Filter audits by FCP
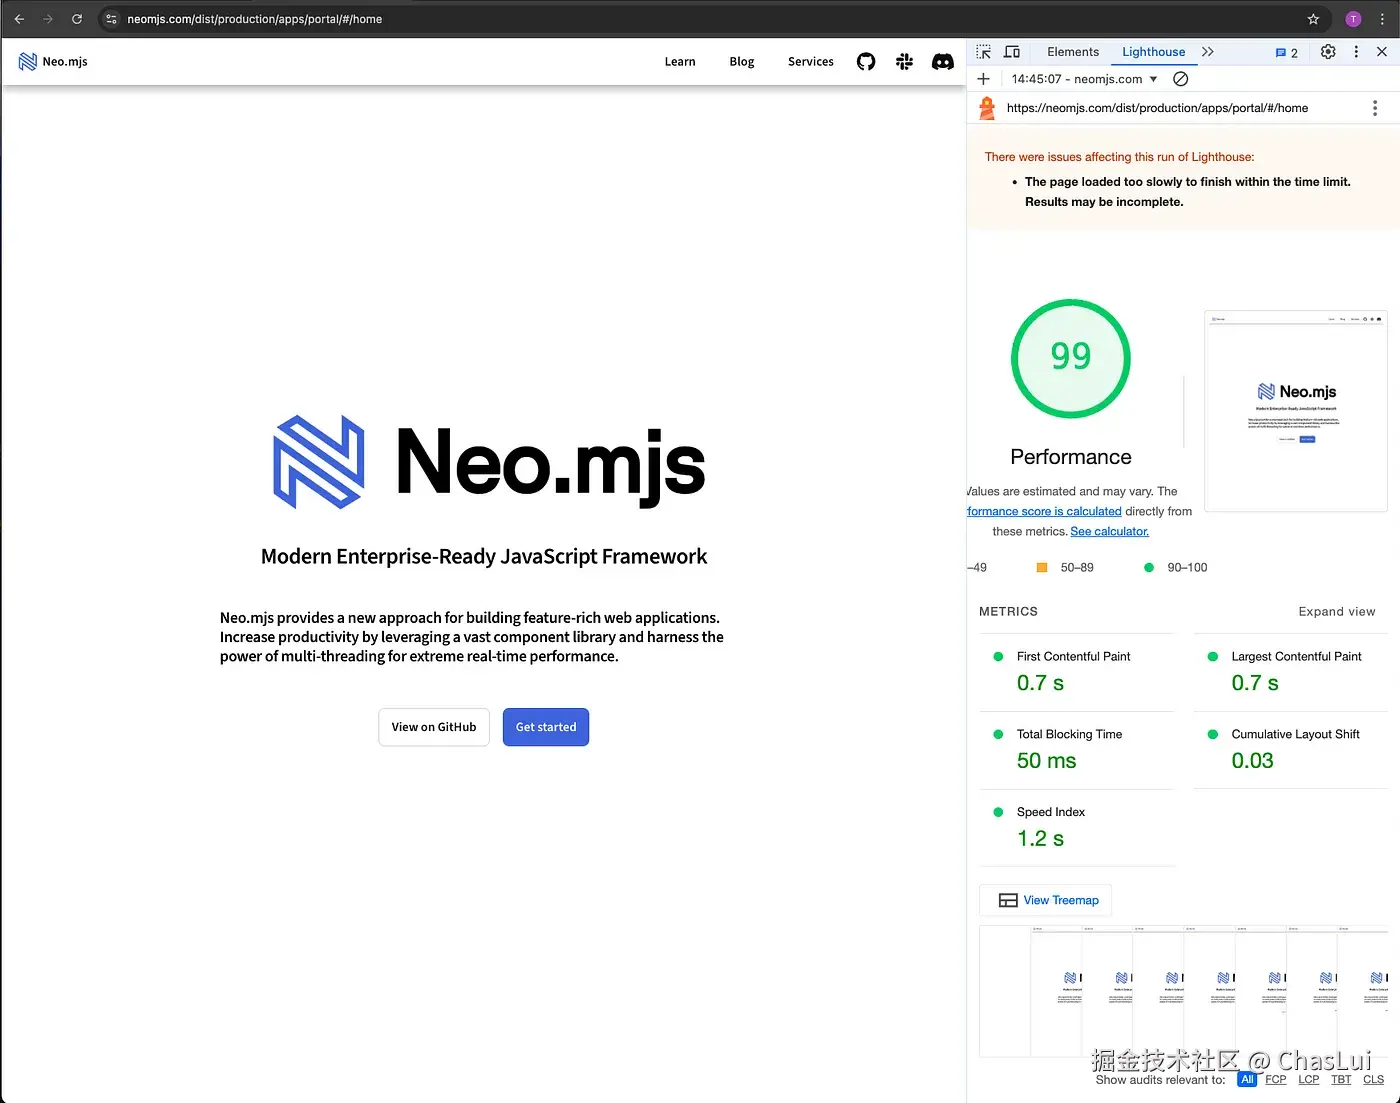 (x=1275, y=1079)
